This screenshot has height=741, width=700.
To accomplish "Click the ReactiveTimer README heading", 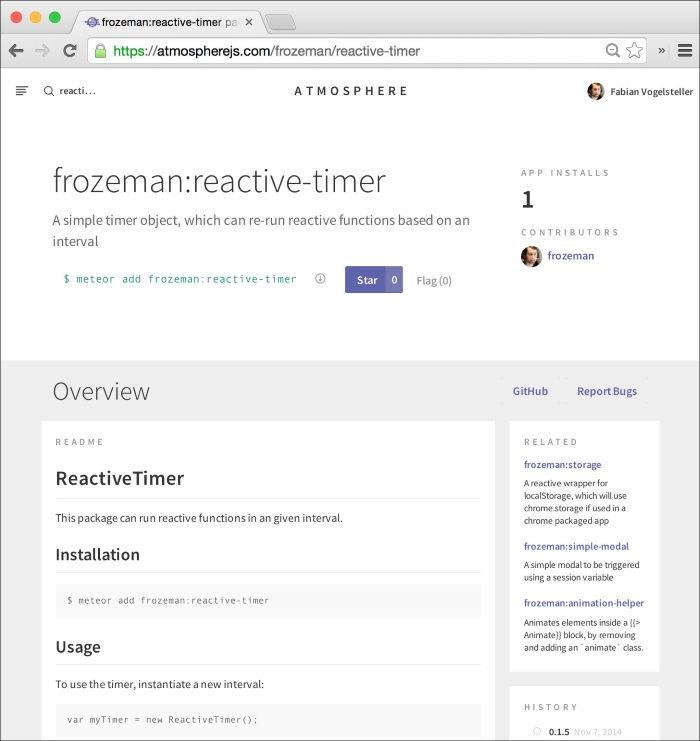I will tap(120, 478).
